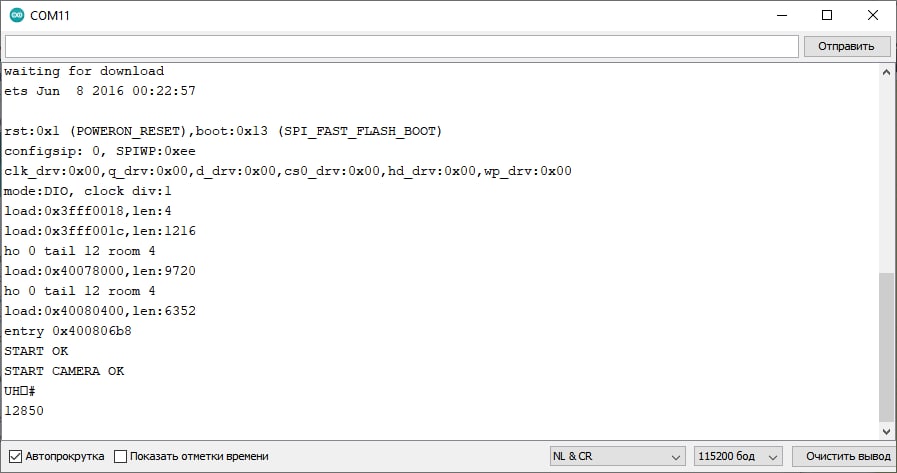Click the 'START CAMERA OK' output line

pyautogui.click(x=64, y=371)
